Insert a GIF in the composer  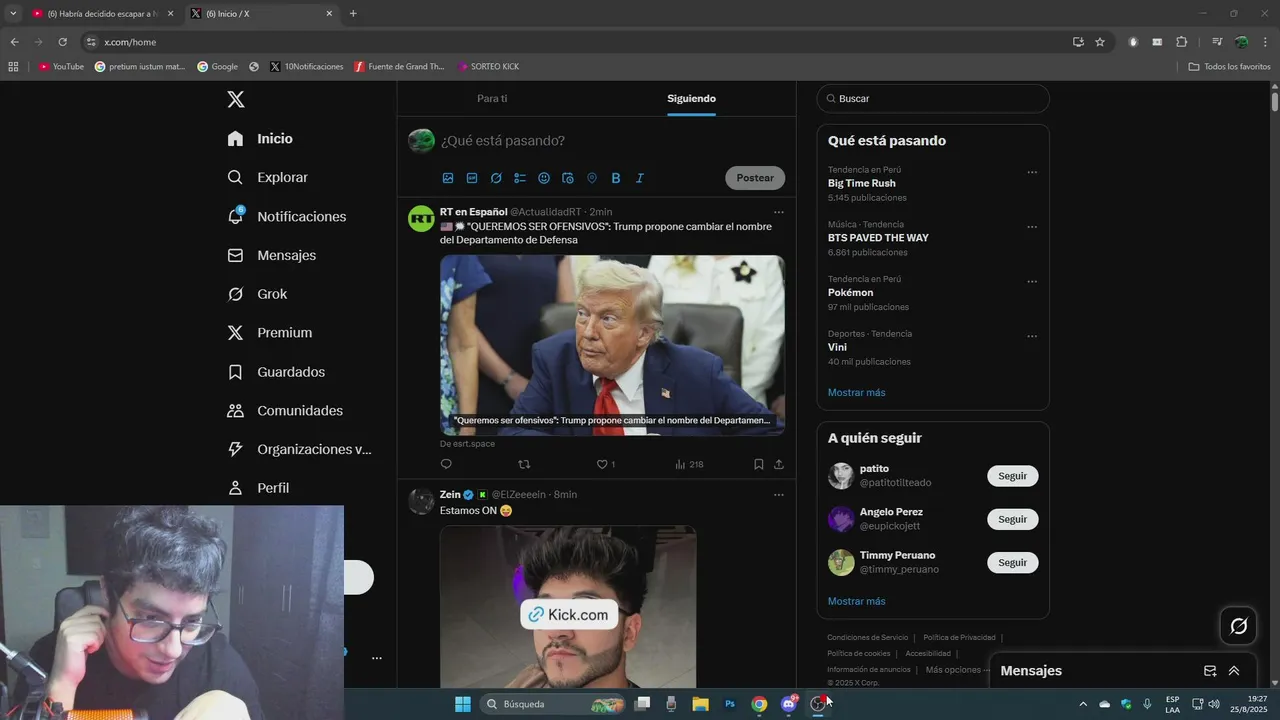click(x=472, y=178)
